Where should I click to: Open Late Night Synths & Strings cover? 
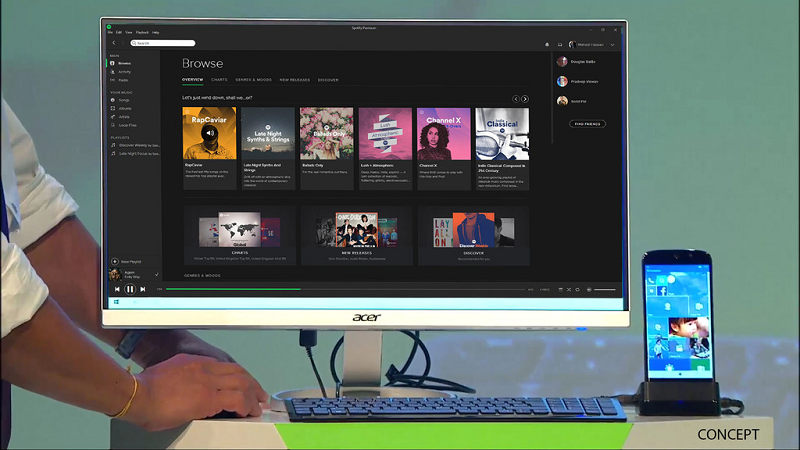coord(268,133)
